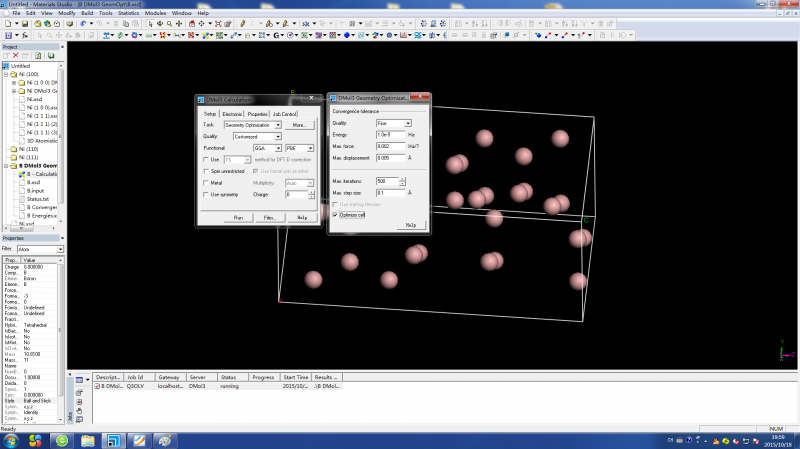The image size is (800, 449).
Task: Click the Max. step size input field
Action: 390,193
